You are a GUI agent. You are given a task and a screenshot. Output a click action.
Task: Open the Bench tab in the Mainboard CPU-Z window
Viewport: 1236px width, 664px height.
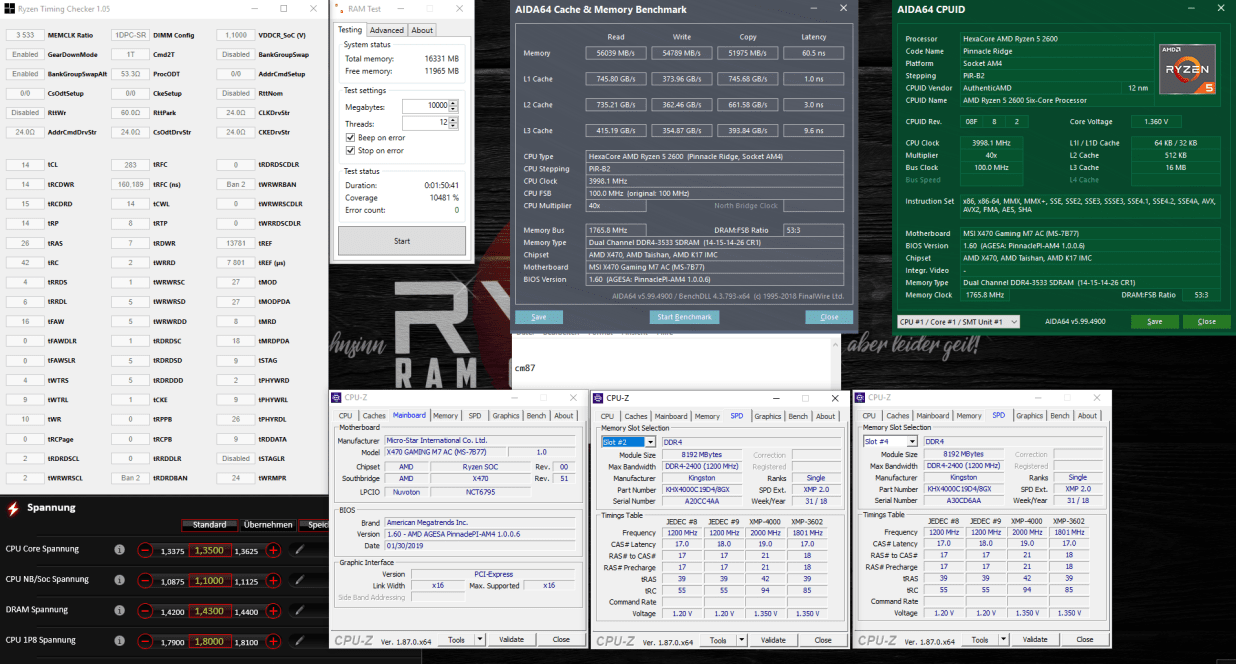click(536, 416)
